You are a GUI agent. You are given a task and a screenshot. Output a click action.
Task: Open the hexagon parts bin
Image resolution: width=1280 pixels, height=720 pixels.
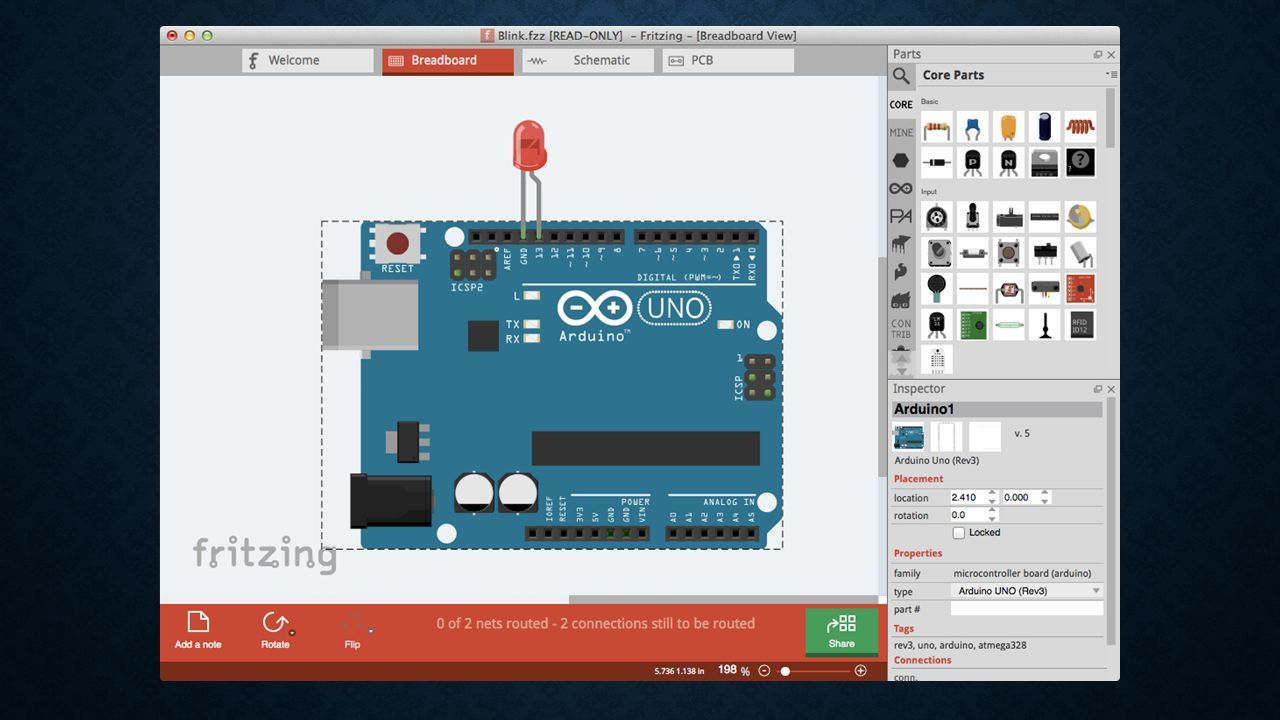coord(901,160)
